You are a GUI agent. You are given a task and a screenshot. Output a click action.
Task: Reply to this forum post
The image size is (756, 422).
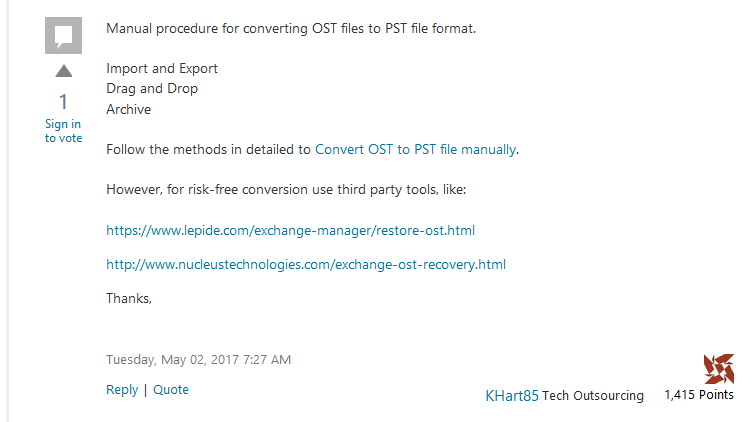[x=122, y=389]
